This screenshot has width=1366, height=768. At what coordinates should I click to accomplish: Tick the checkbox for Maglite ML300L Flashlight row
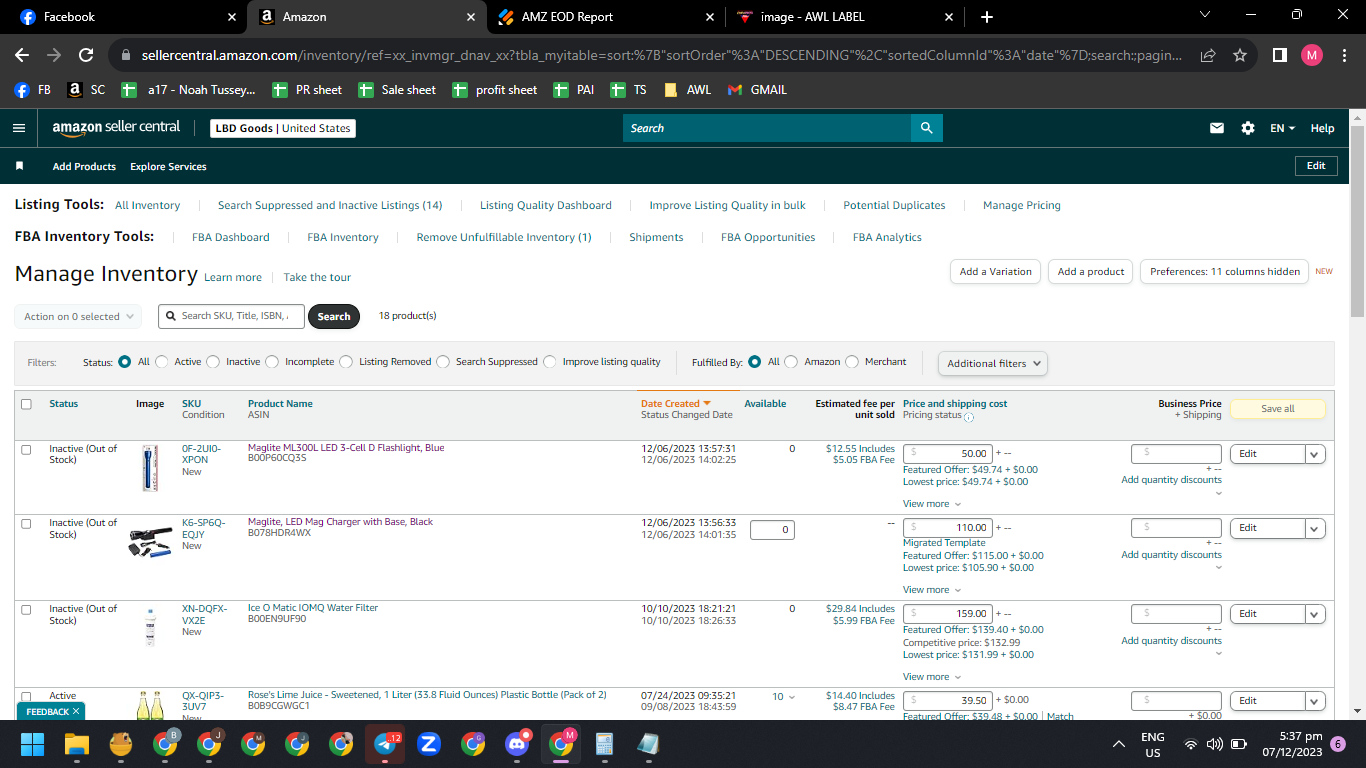[x=26, y=450]
